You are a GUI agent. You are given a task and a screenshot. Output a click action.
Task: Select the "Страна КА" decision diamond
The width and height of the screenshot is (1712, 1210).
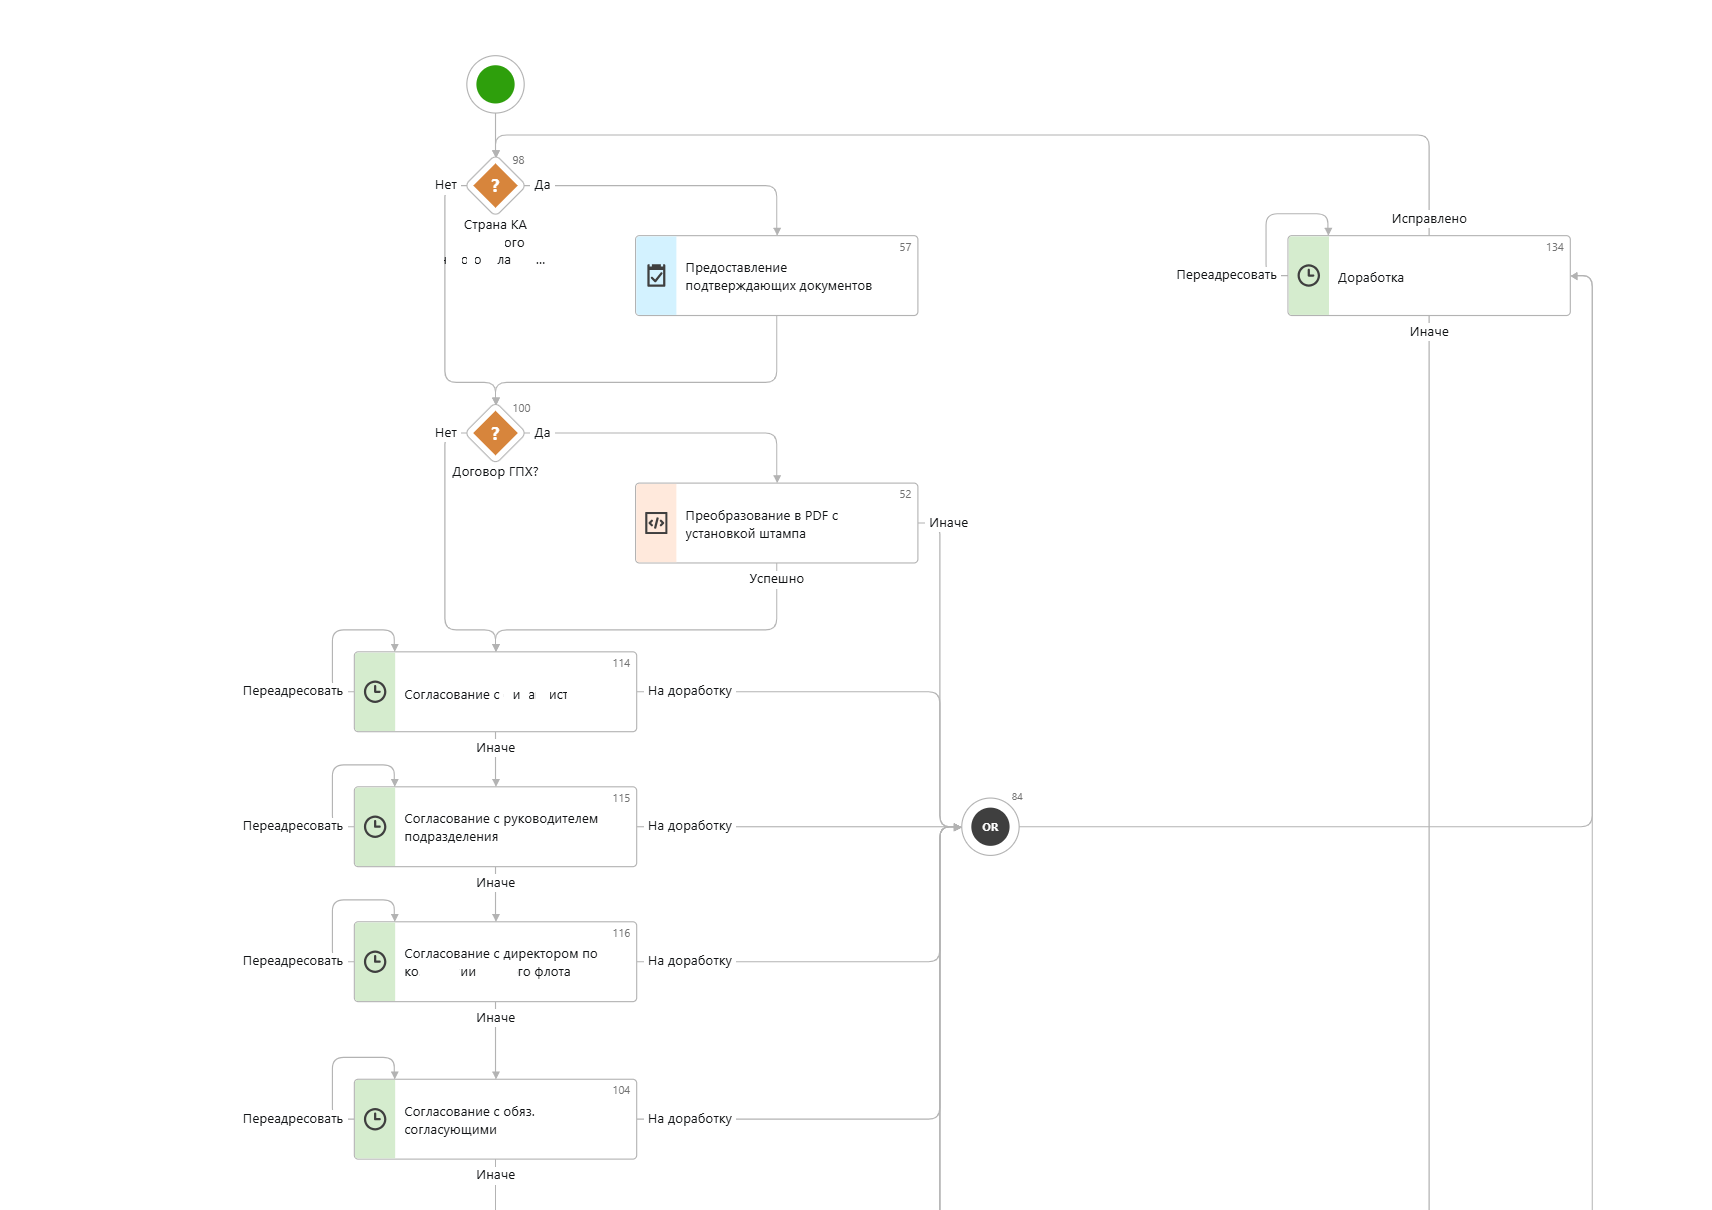coord(495,185)
